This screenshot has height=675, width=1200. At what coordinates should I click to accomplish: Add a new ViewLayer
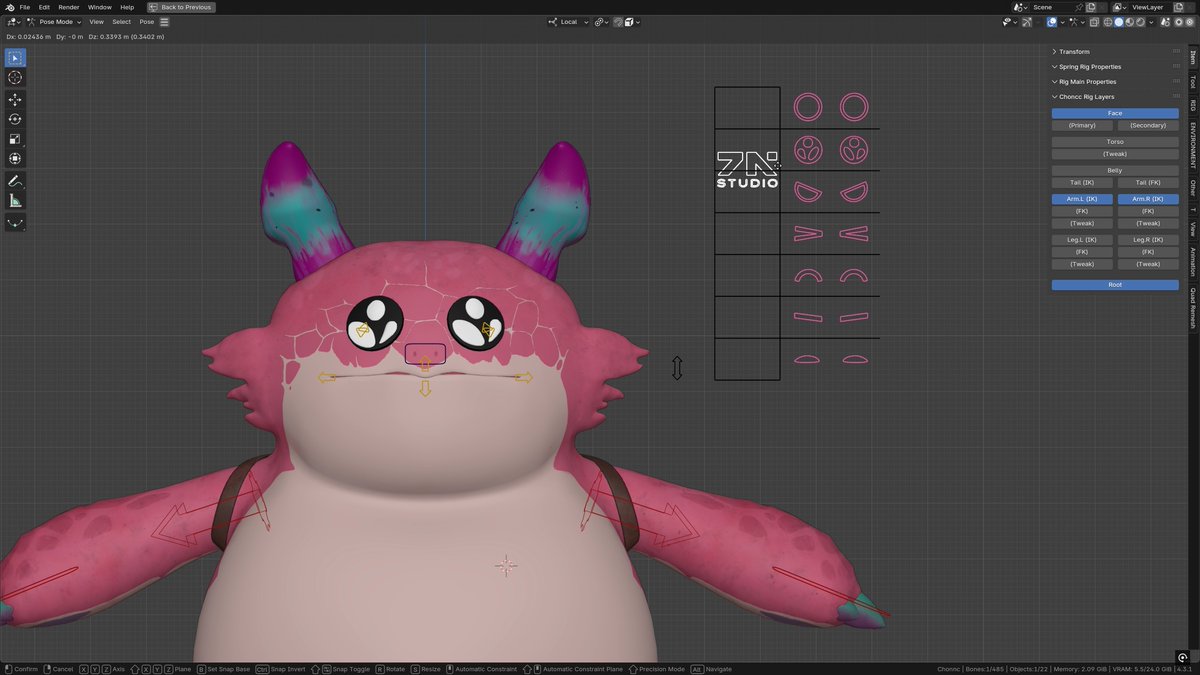pyautogui.click(x=1179, y=7)
